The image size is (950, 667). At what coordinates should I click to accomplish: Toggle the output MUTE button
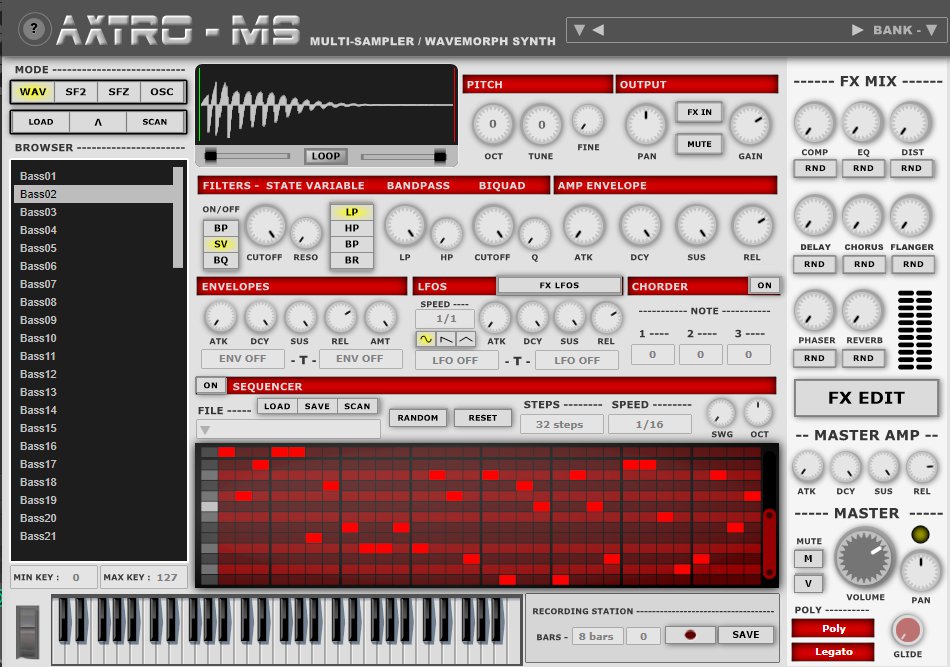[x=699, y=144]
